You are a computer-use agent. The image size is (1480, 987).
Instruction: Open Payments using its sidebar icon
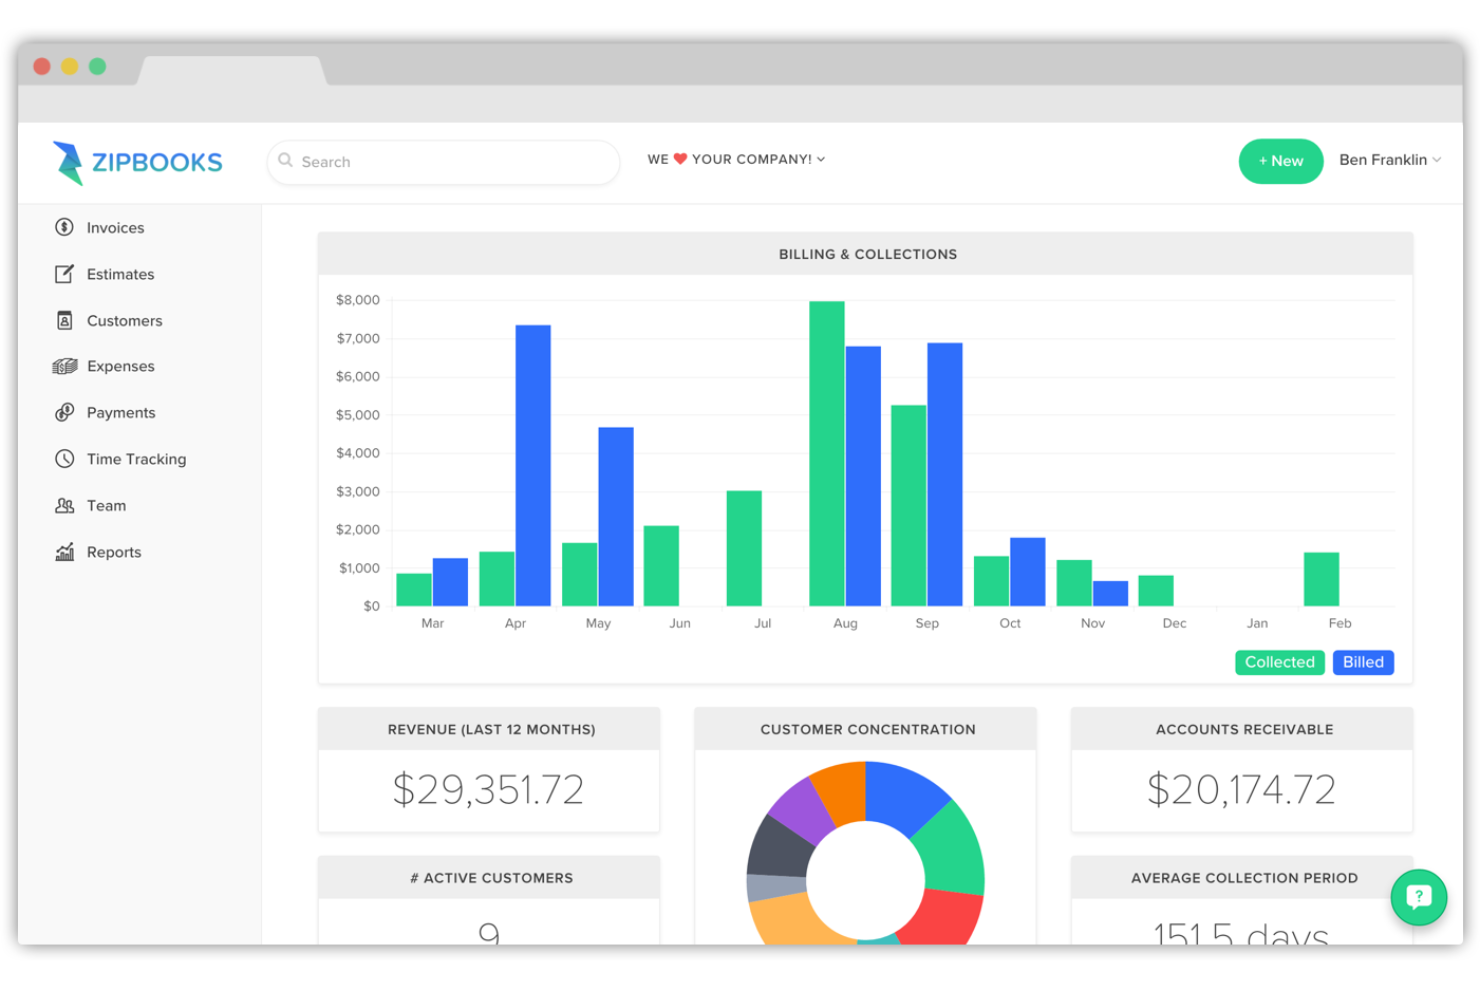[x=63, y=412]
